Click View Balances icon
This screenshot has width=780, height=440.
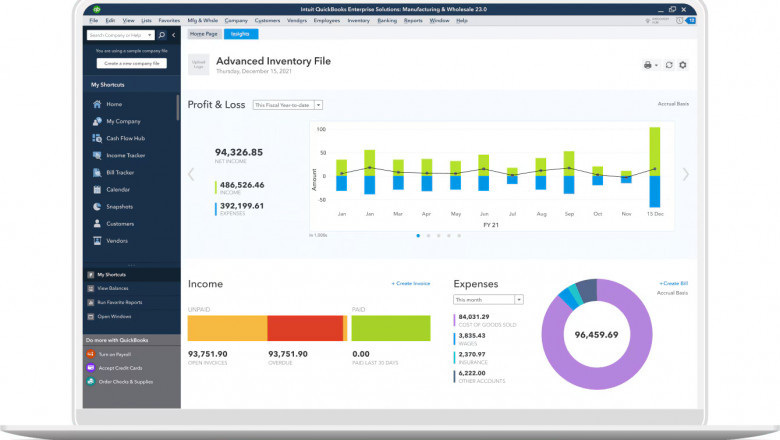tap(91, 288)
